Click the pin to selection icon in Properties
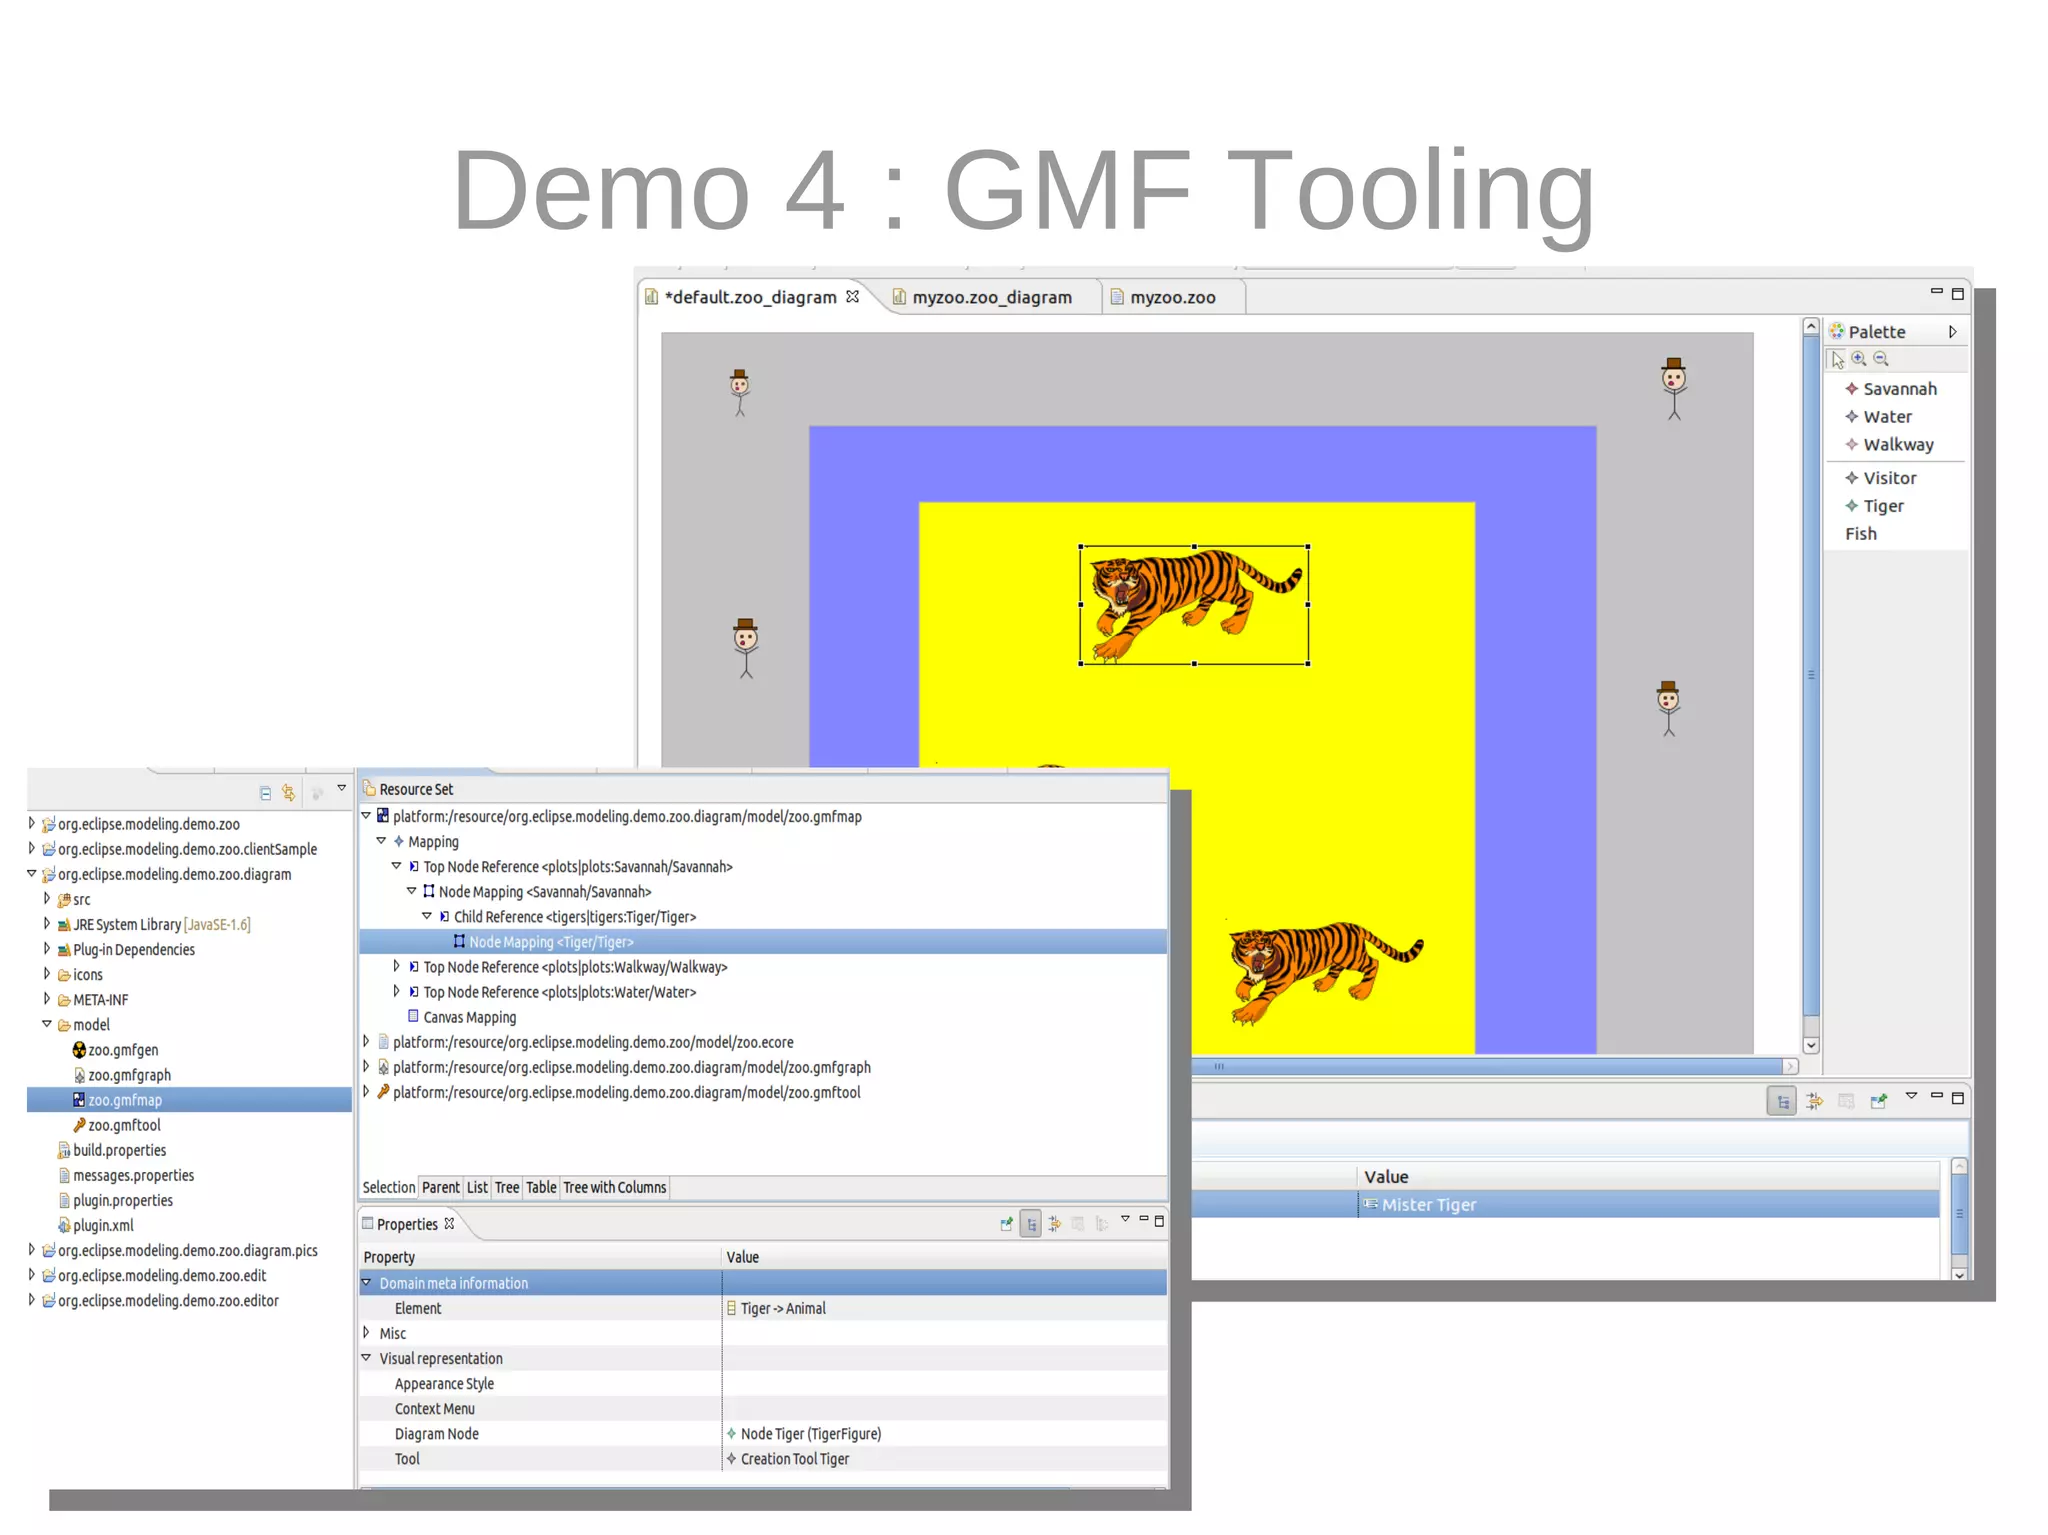Viewport: 2048px width, 1535px height. point(1006,1224)
